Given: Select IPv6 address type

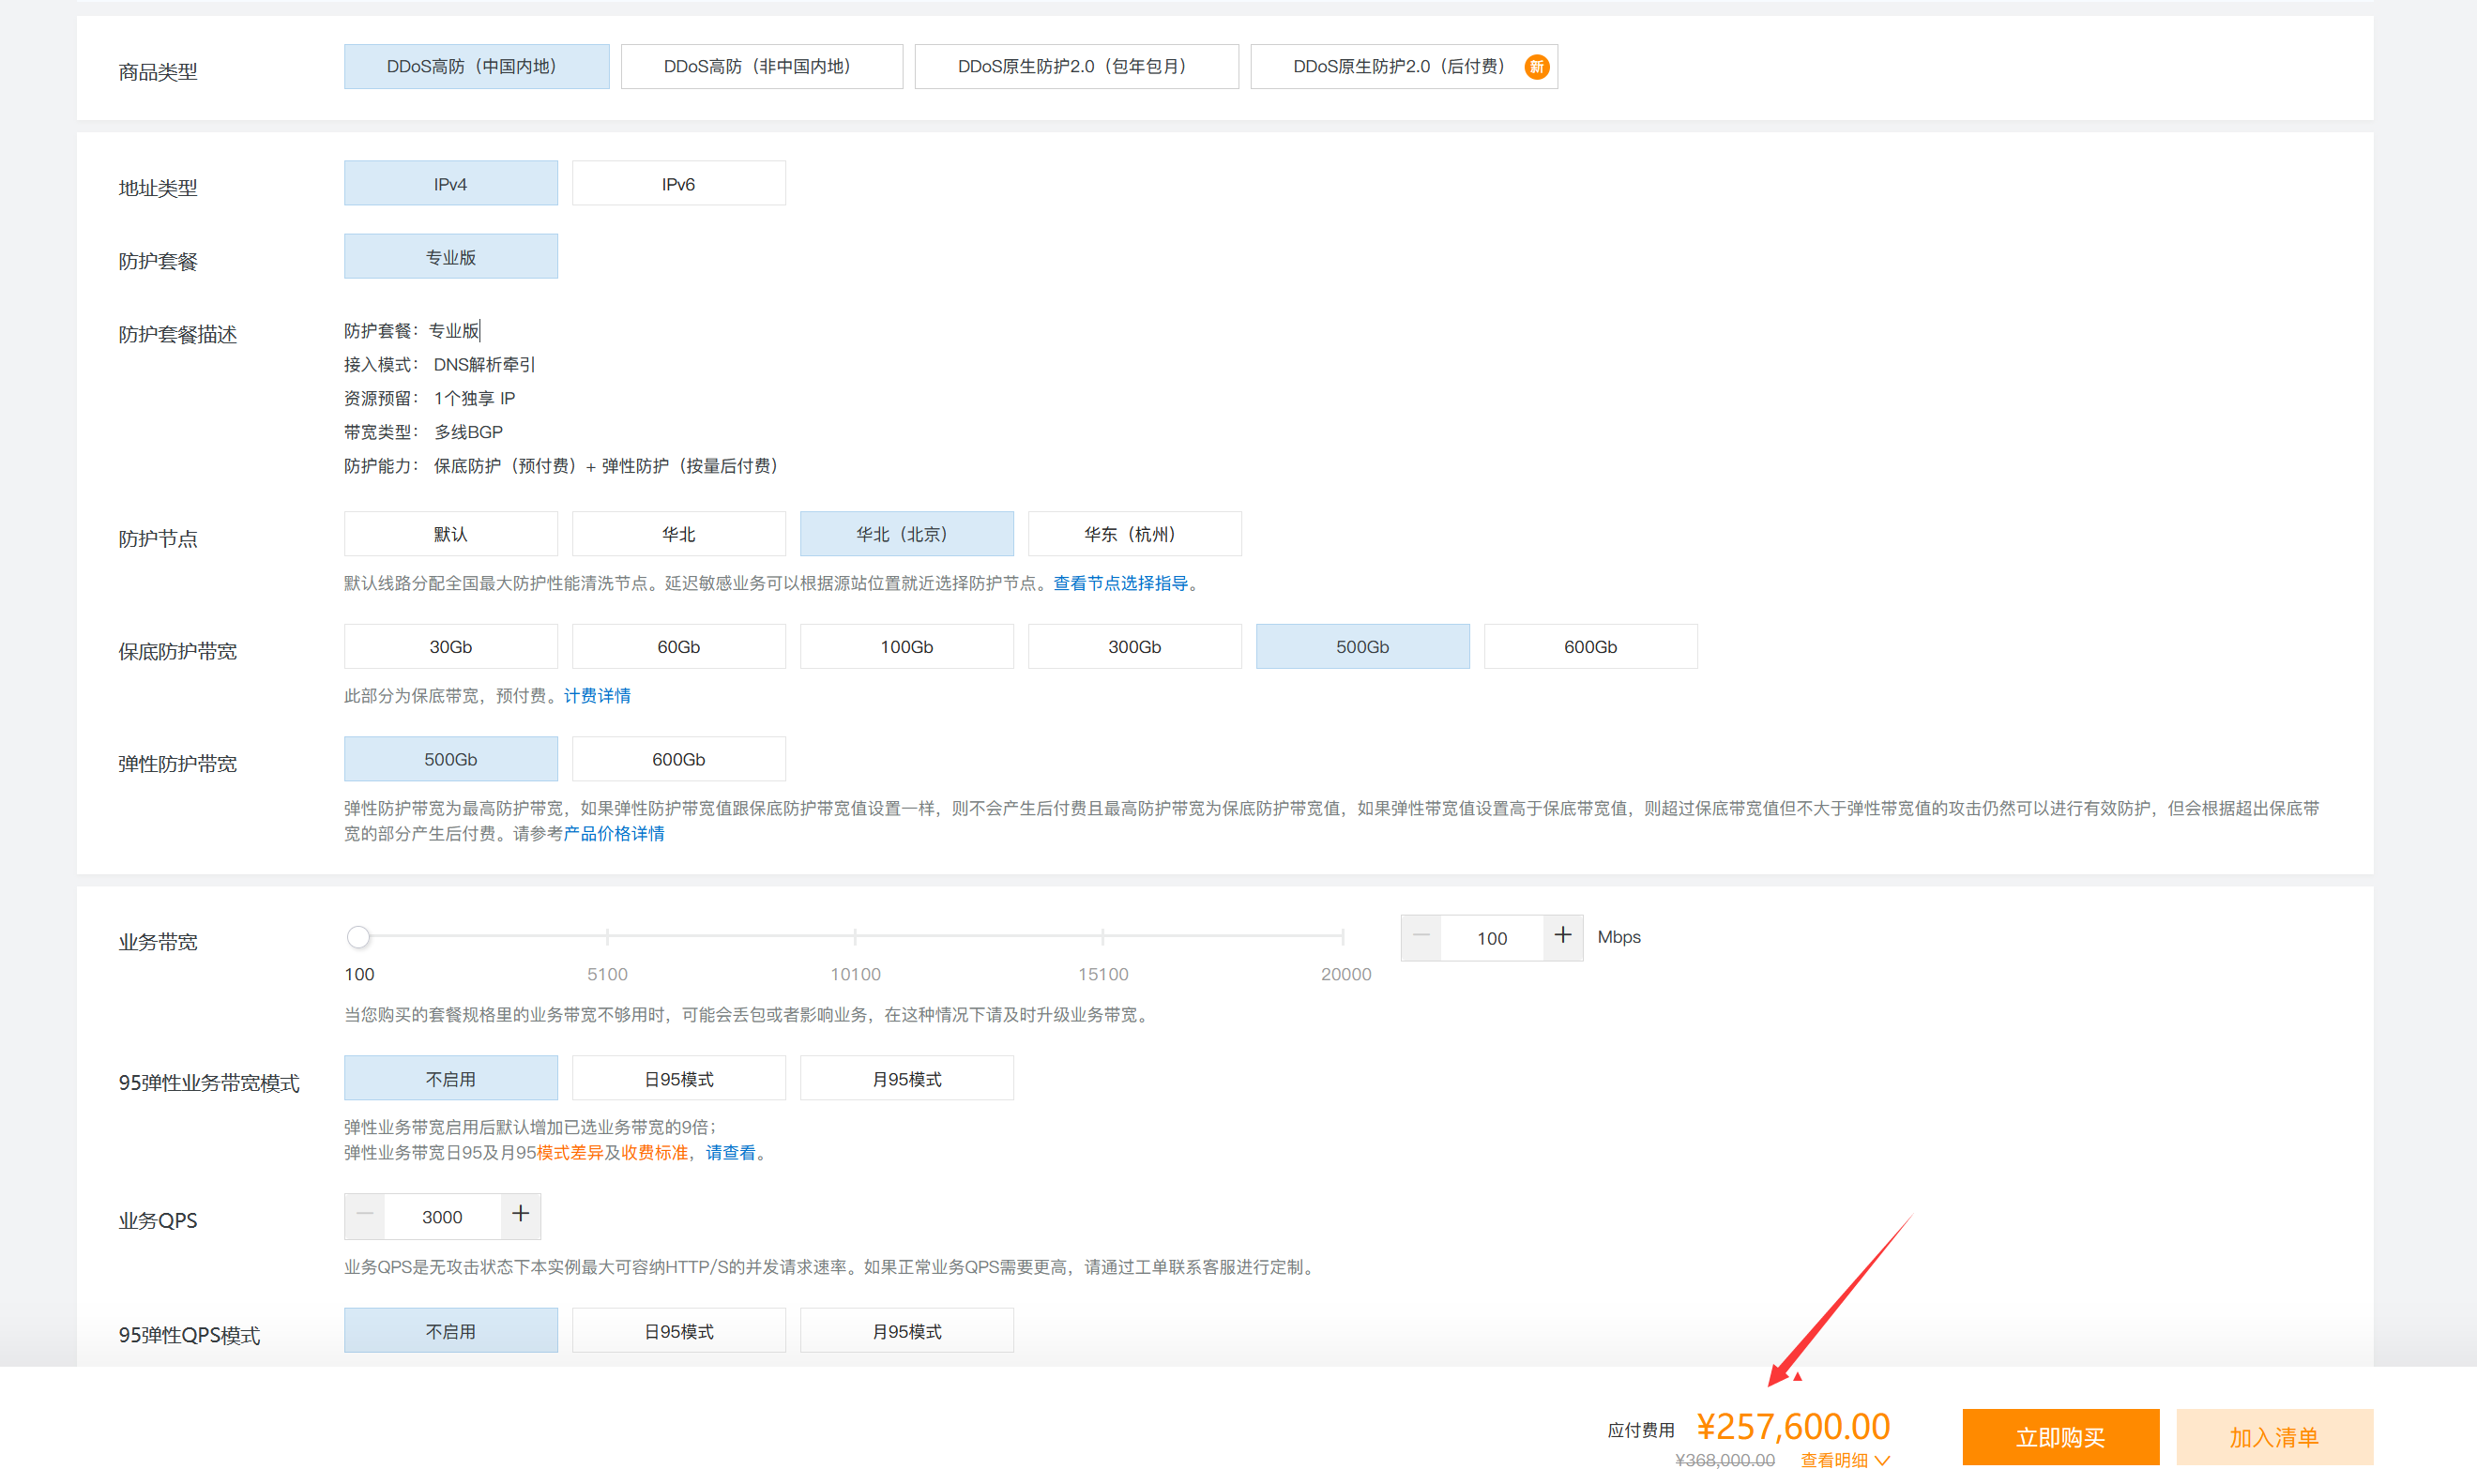Looking at the screenshot, I should click(x=678, y=184).
